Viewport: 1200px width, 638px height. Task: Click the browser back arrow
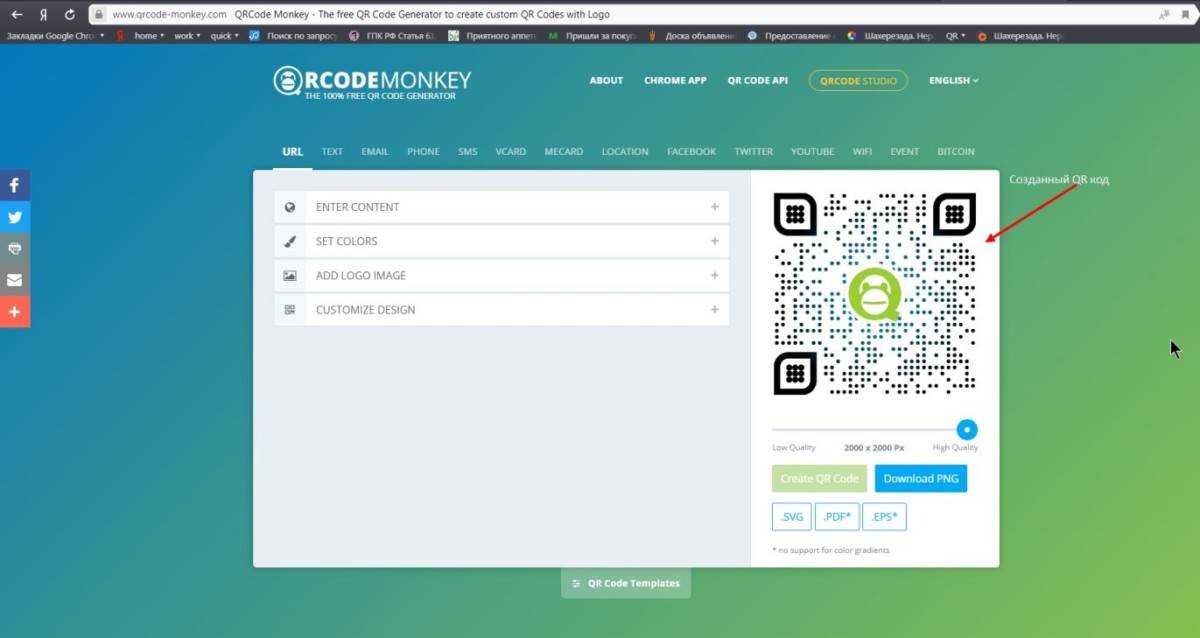[16, 15]
